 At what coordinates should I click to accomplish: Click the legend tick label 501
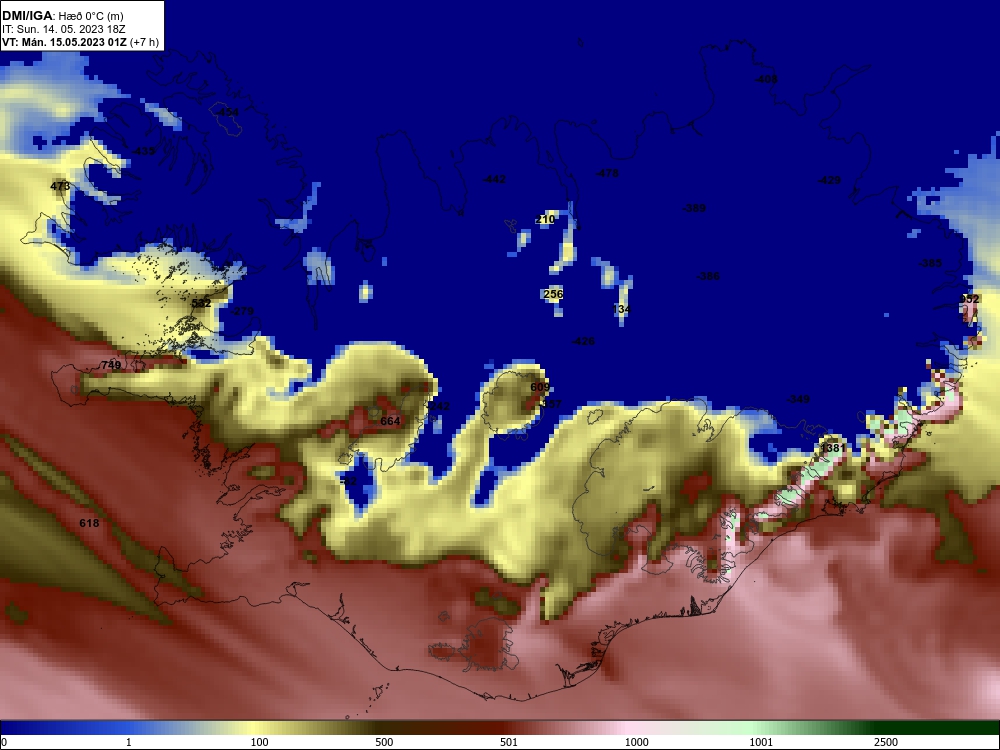508,742
